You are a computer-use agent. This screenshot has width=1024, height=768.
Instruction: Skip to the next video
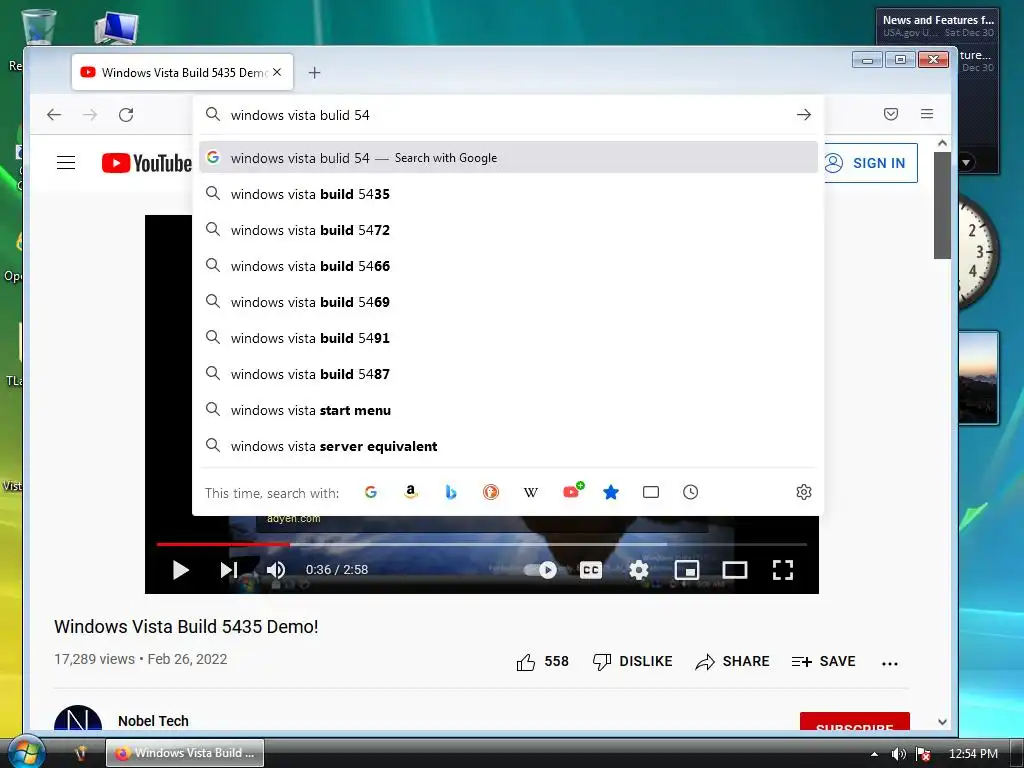tap(228, 570)
